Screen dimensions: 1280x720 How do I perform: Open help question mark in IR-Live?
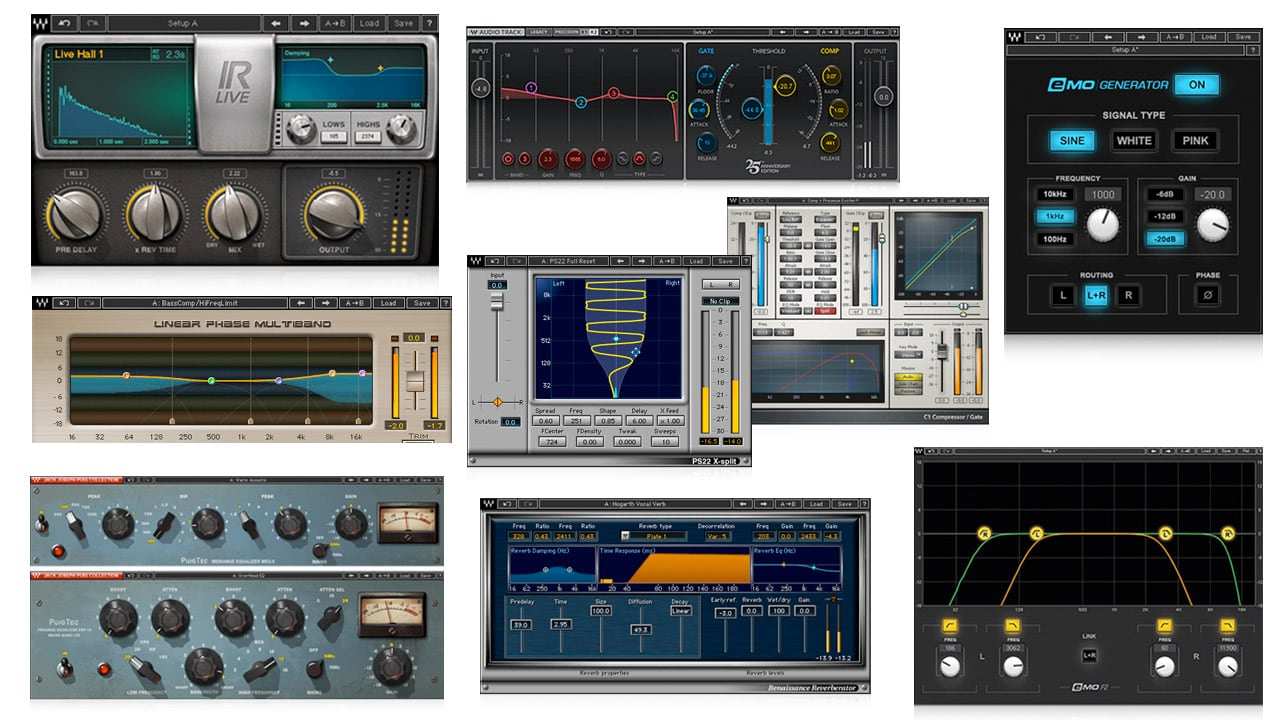point(428,22)
